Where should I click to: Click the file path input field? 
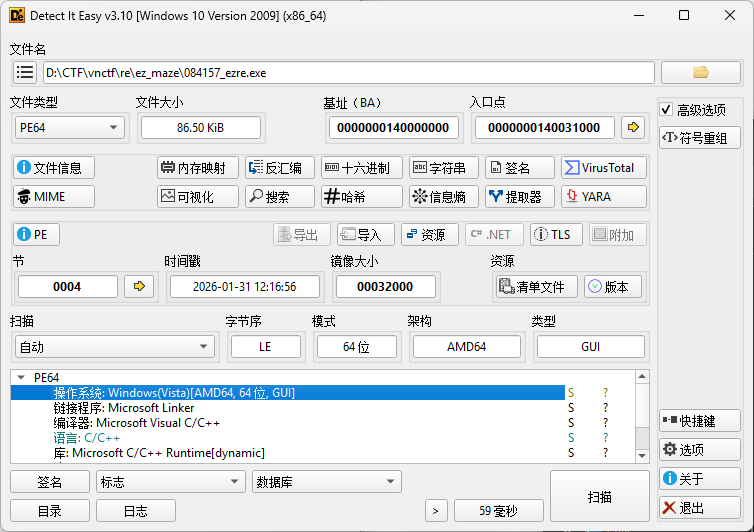(x=348, y=72)
